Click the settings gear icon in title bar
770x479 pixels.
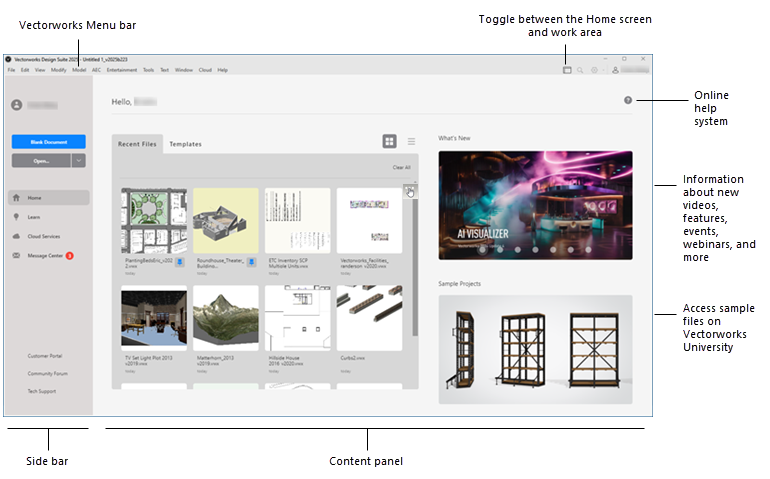(594, 70)
